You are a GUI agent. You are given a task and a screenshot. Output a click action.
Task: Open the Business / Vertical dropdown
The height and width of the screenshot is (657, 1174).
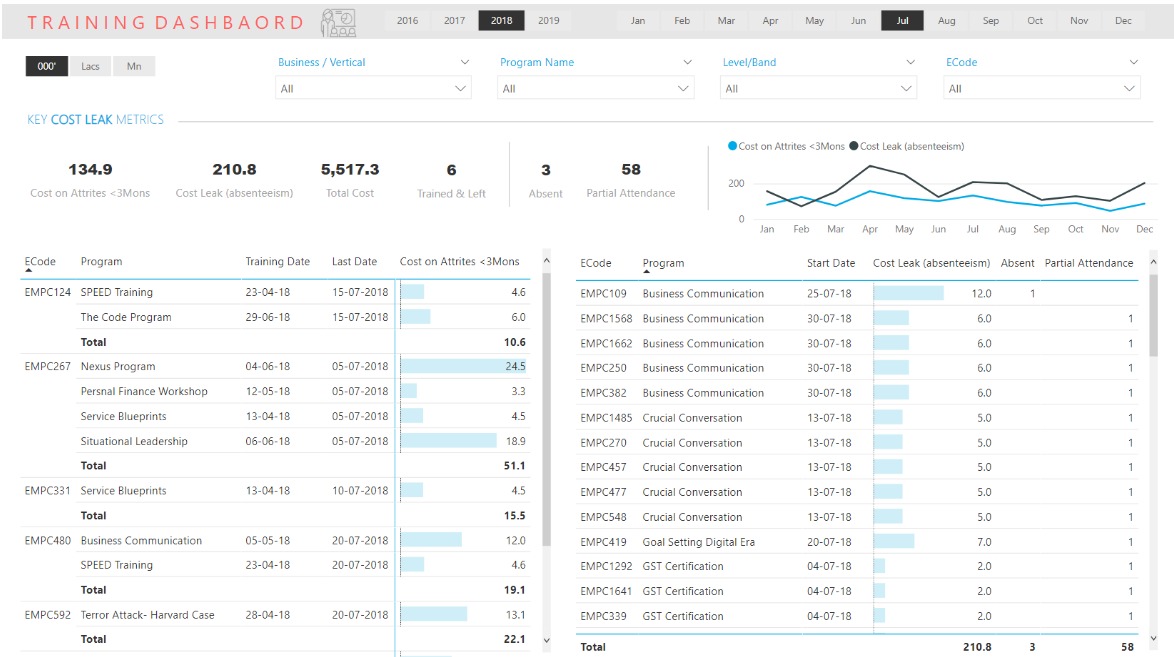373,89
